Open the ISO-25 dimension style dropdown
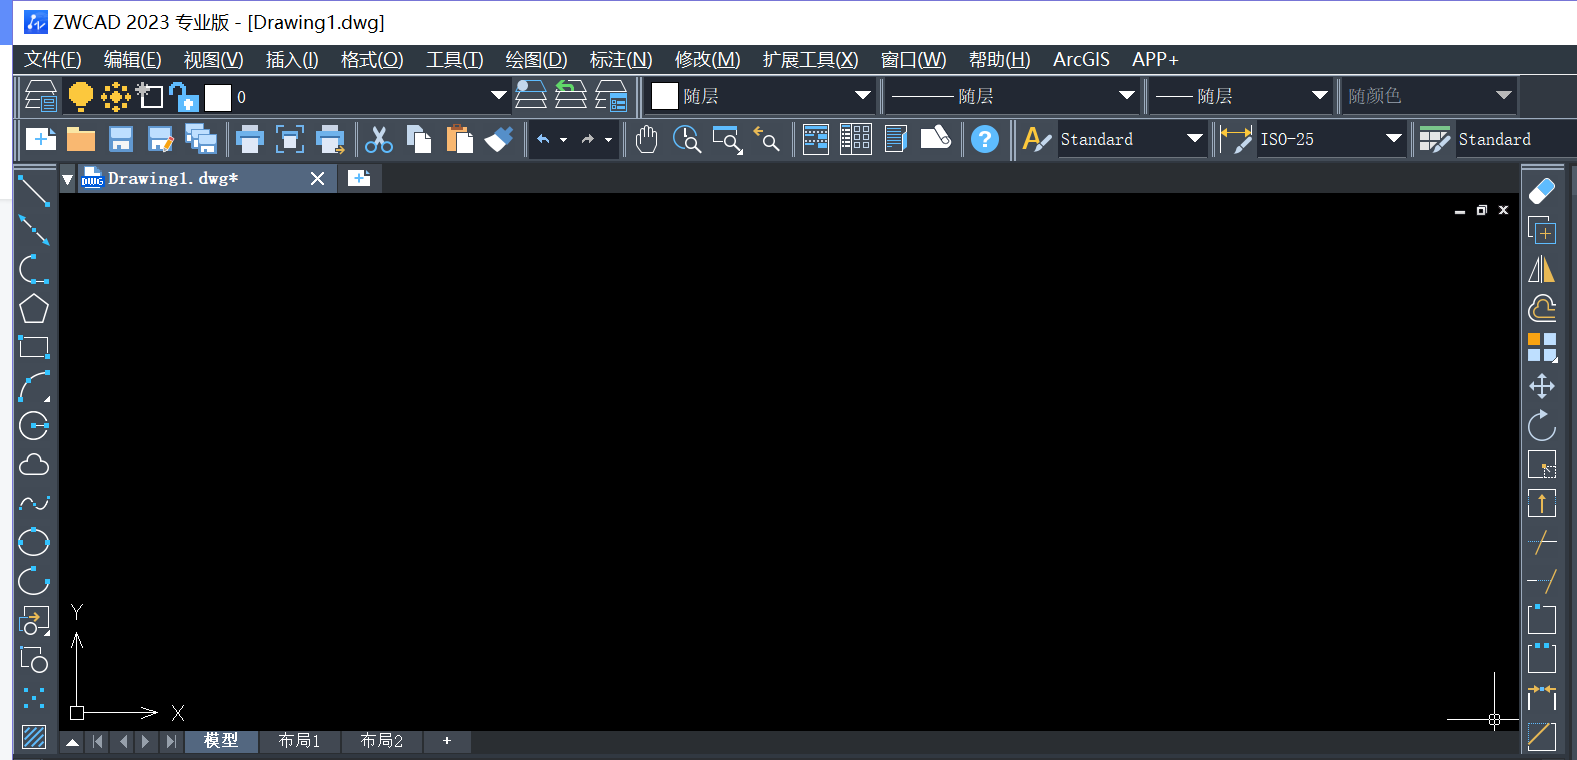Viewport: 1577px width, 760px height. tap(1394, 139)
